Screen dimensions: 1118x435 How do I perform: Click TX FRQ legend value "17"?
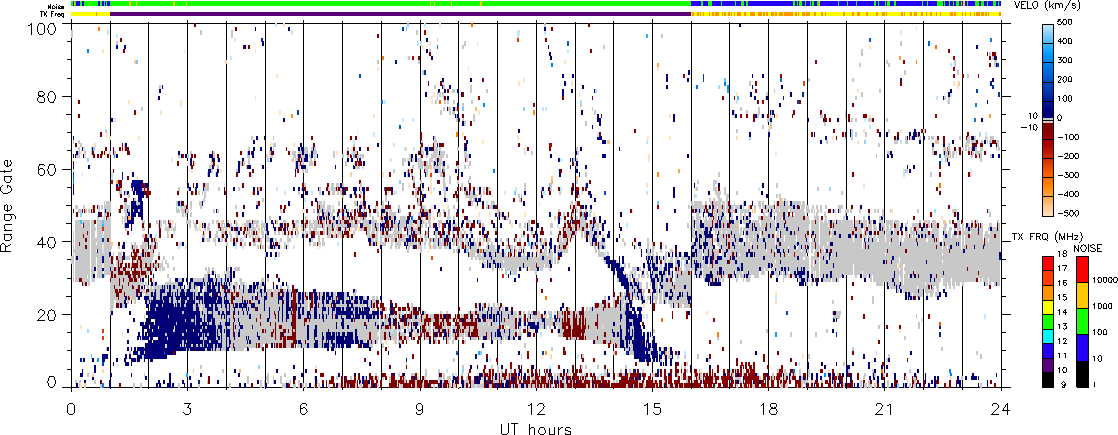[x=1062, y=269]
